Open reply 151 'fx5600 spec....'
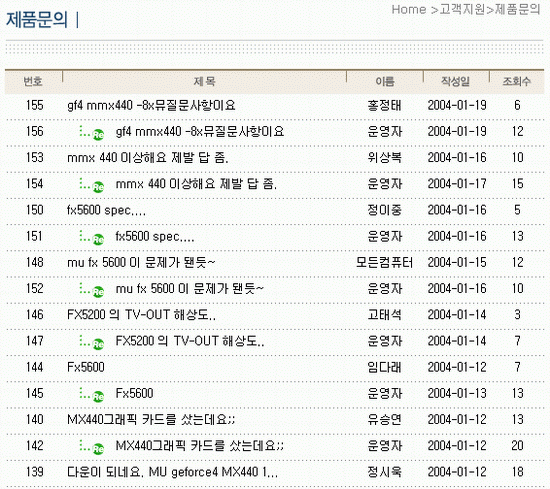Image resolution: width=550 pixels, height=489 pixels. click(x=155, y=236)
